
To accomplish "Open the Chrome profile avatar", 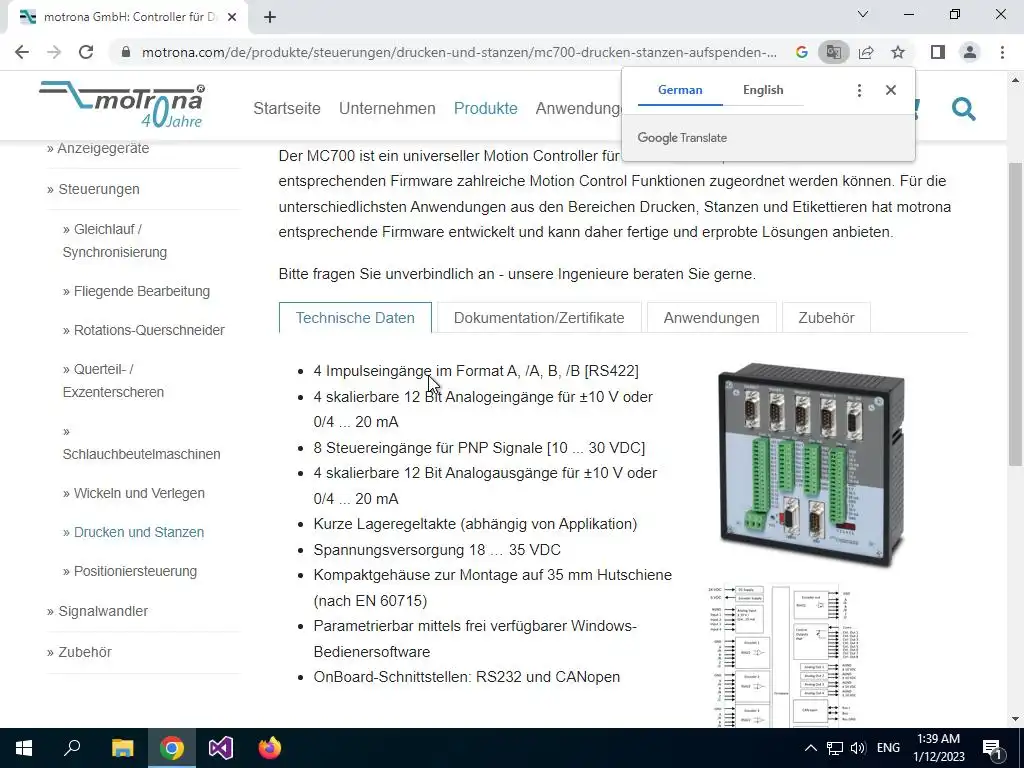I will (970, 52).
